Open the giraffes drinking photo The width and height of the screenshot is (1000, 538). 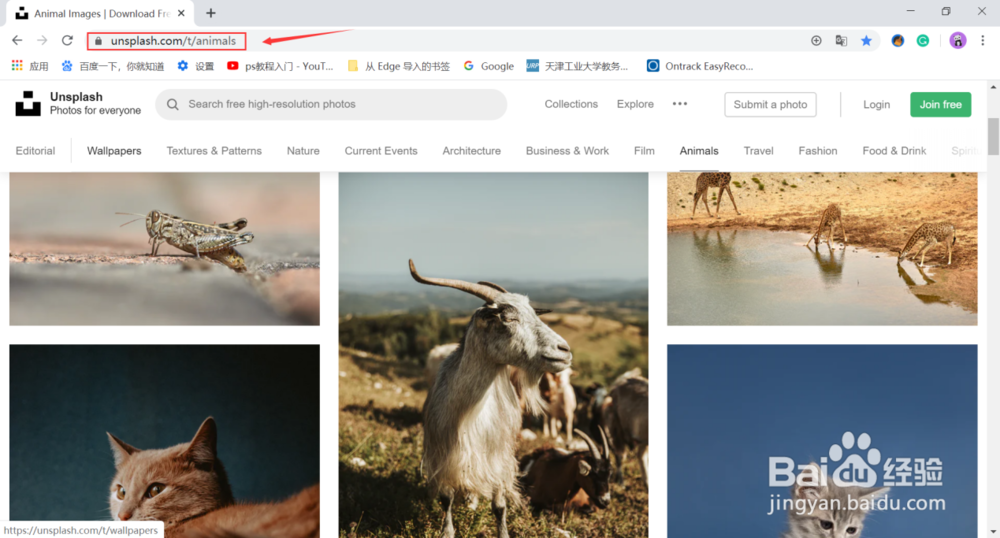[x=822, y=249]
